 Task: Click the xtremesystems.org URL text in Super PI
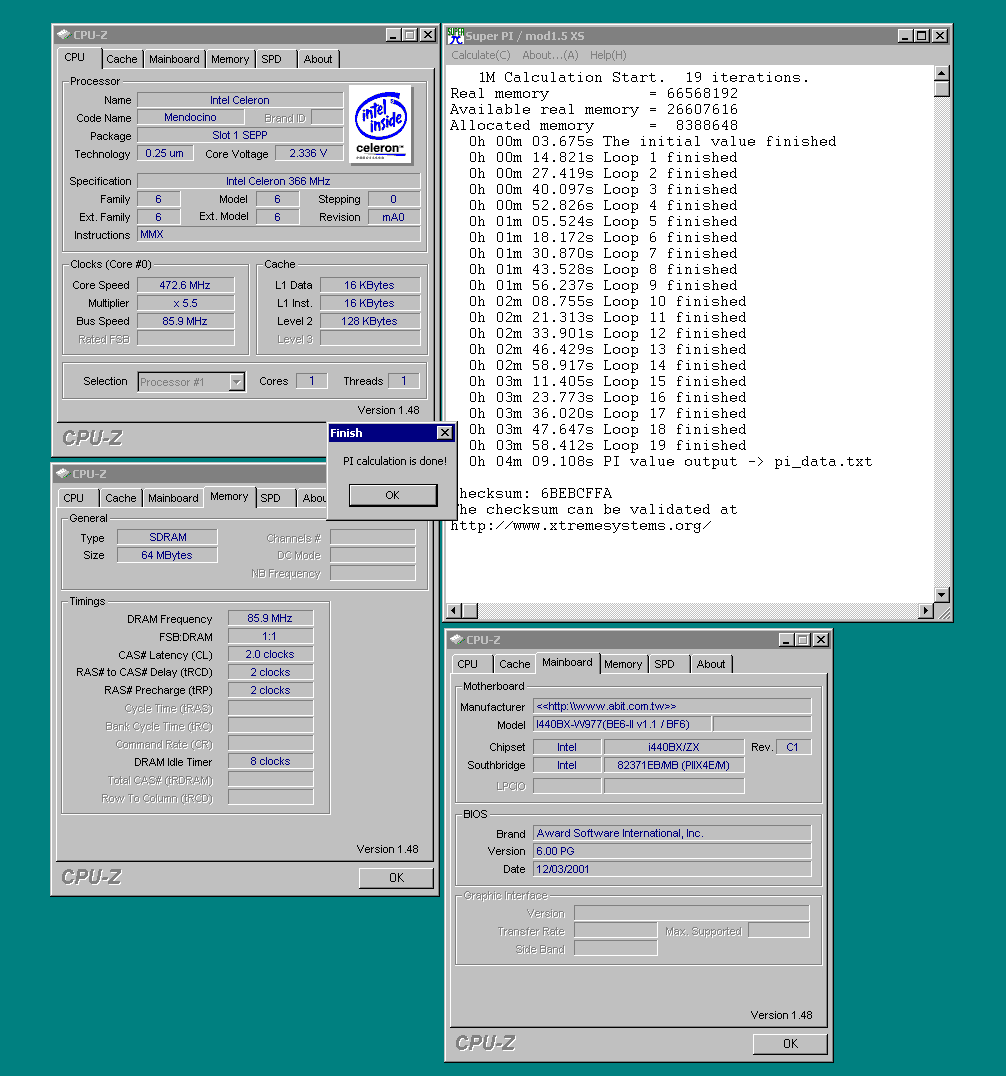(581, 526)
